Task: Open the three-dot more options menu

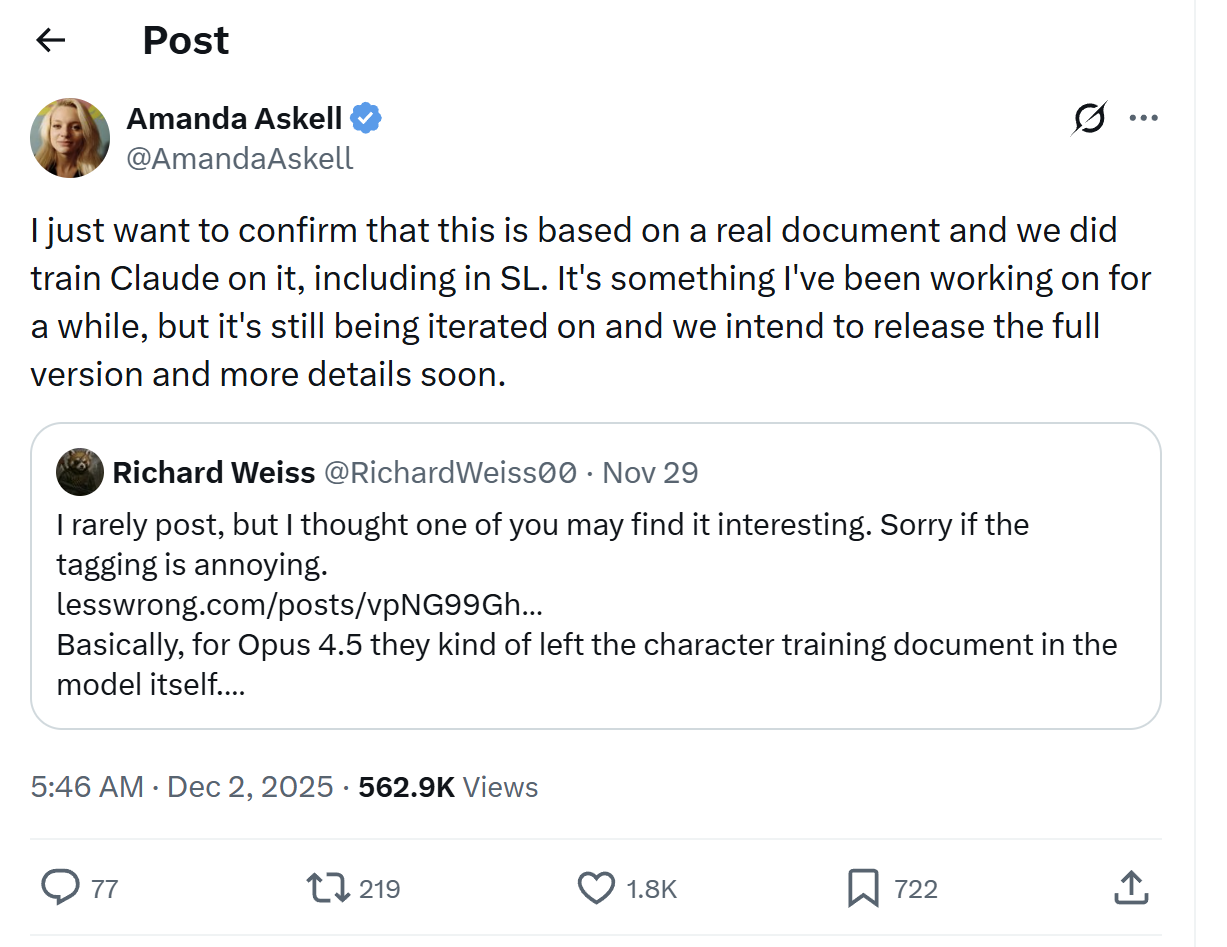Action: point(1143,119)
